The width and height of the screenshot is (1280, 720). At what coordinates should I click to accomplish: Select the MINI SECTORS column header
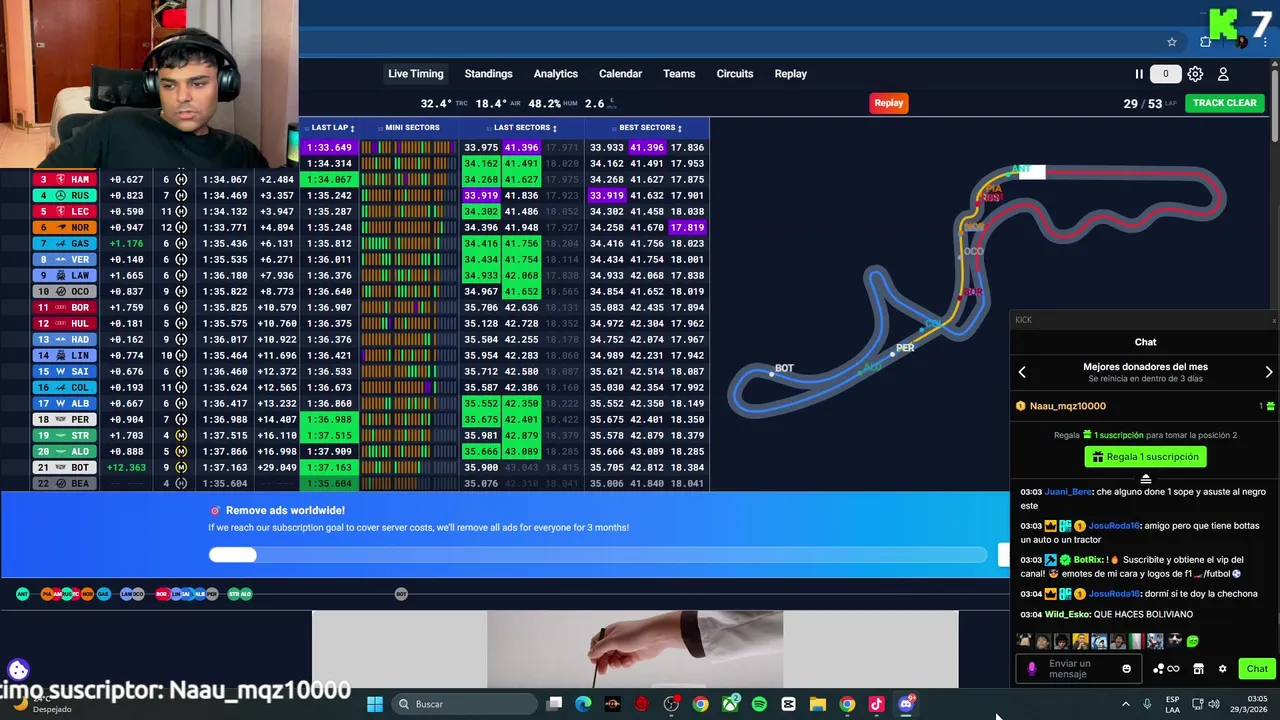[x=412, y=128]
